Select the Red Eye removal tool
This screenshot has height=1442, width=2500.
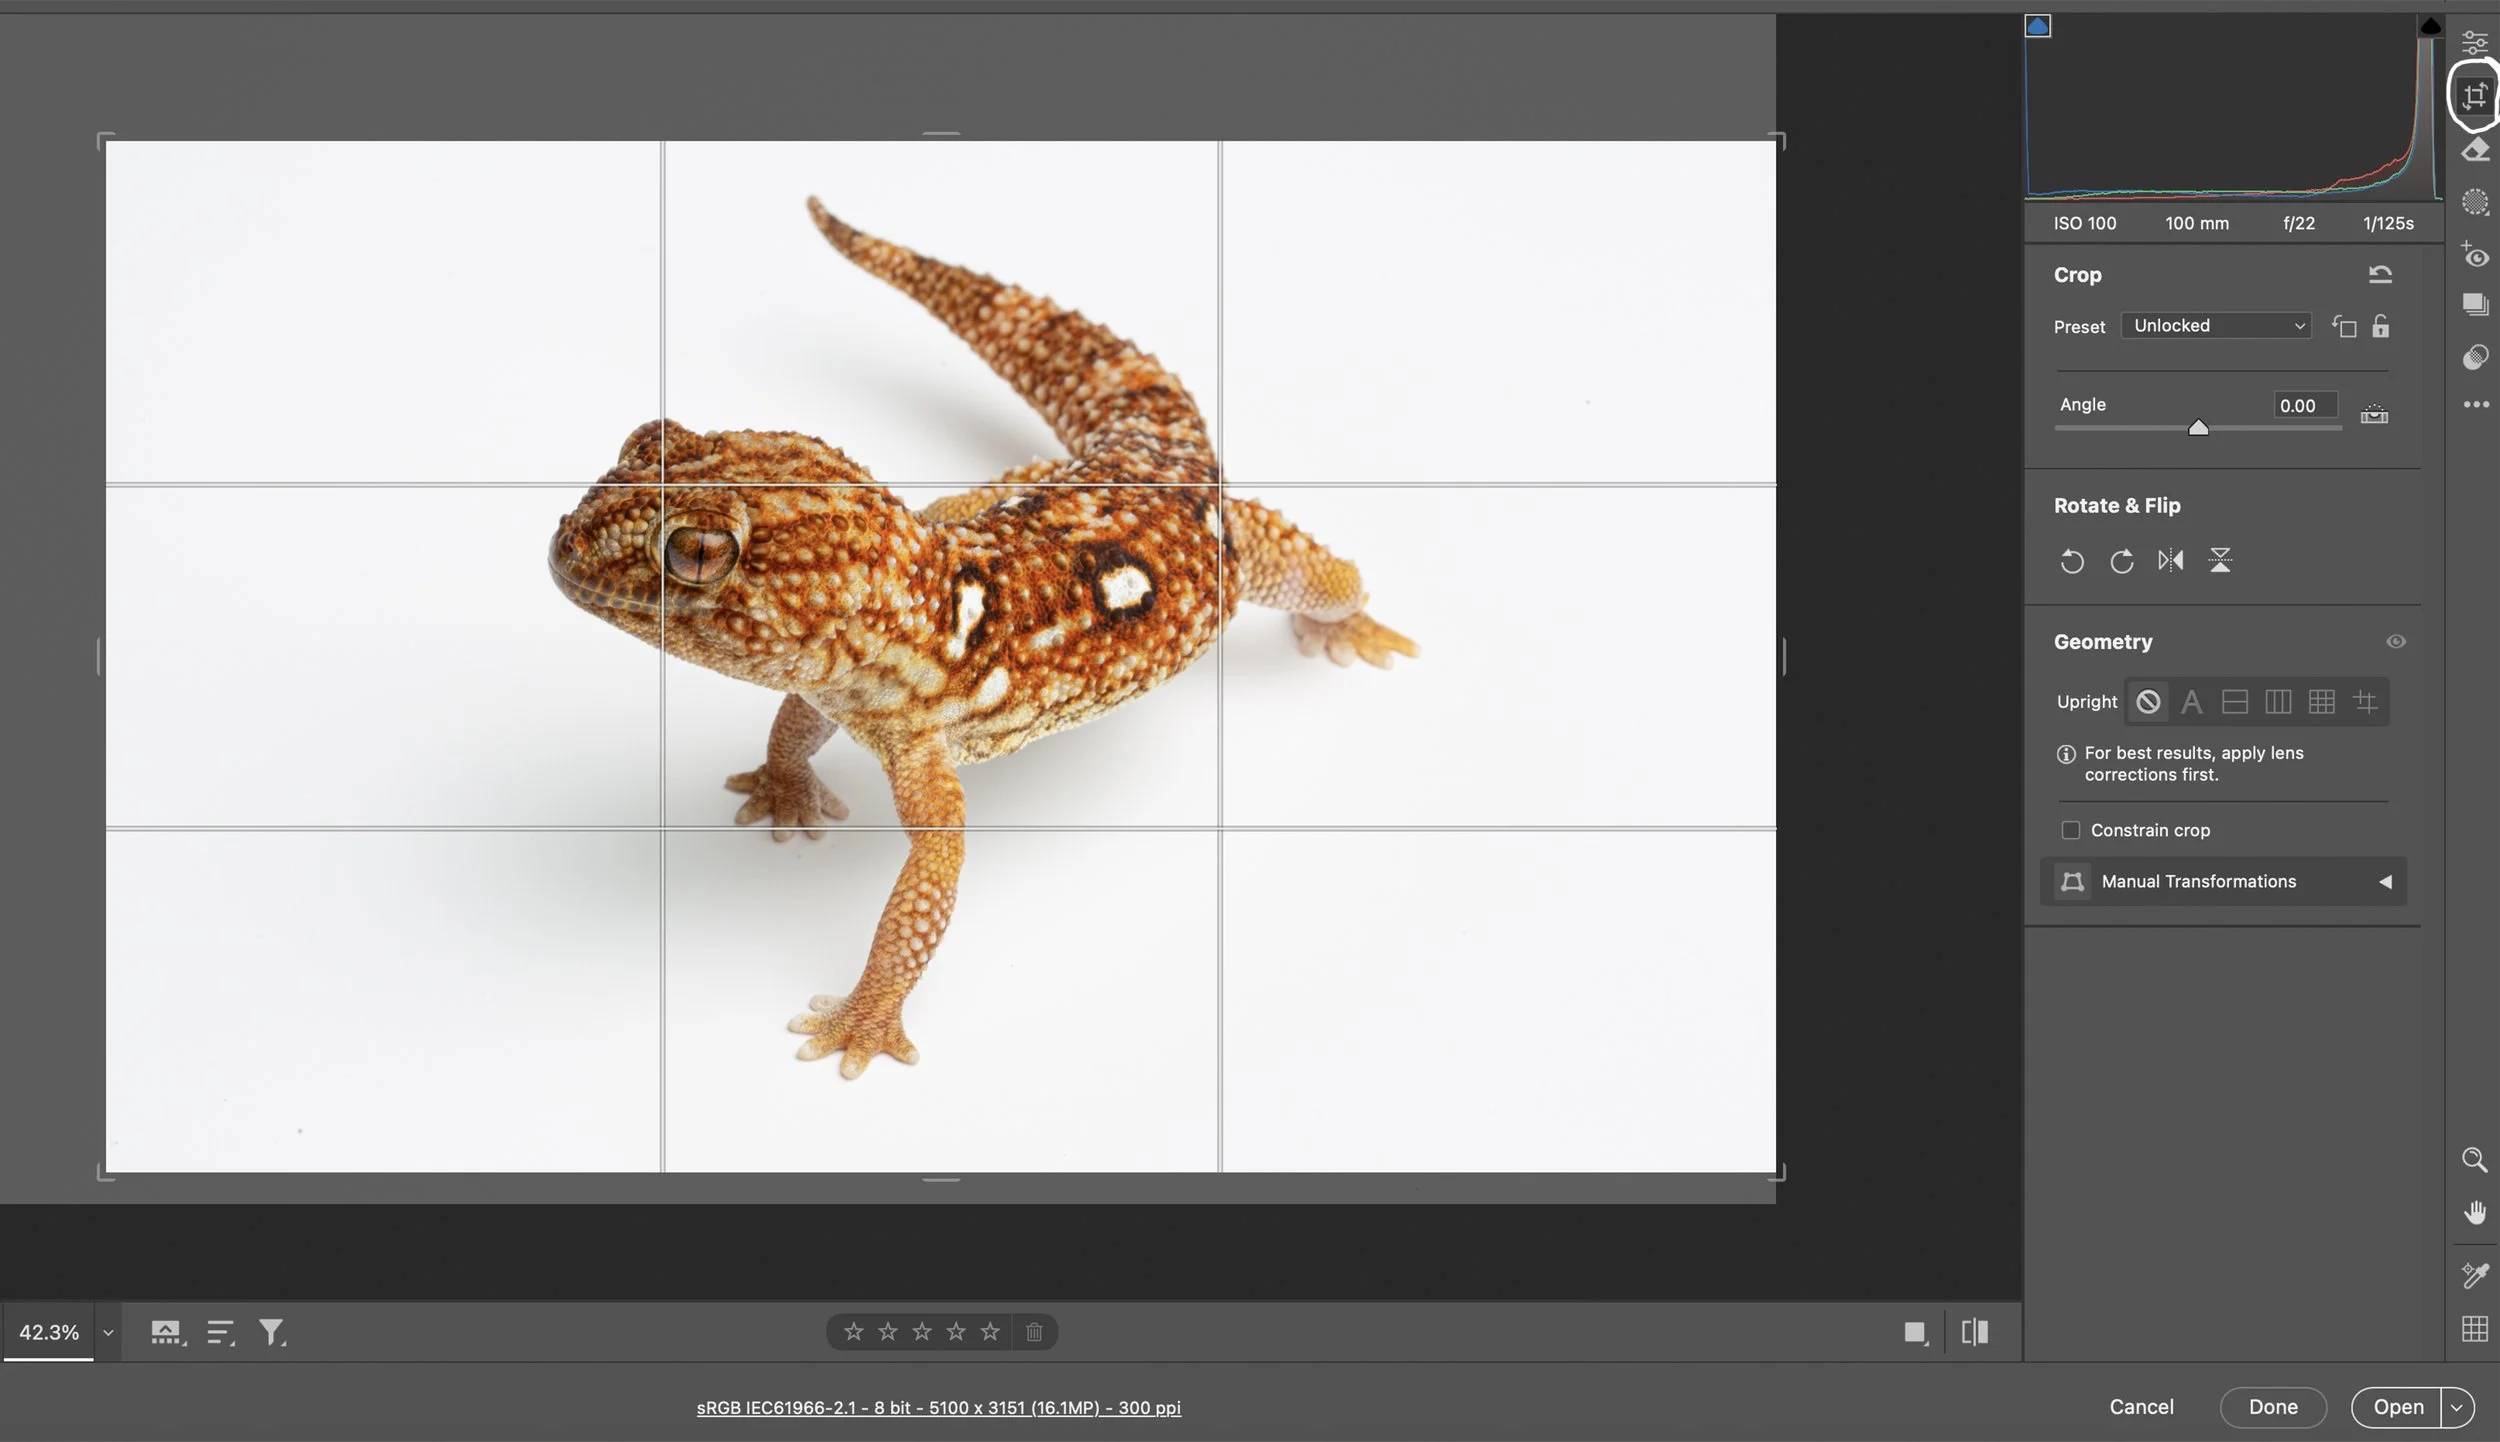[2475, 256]
